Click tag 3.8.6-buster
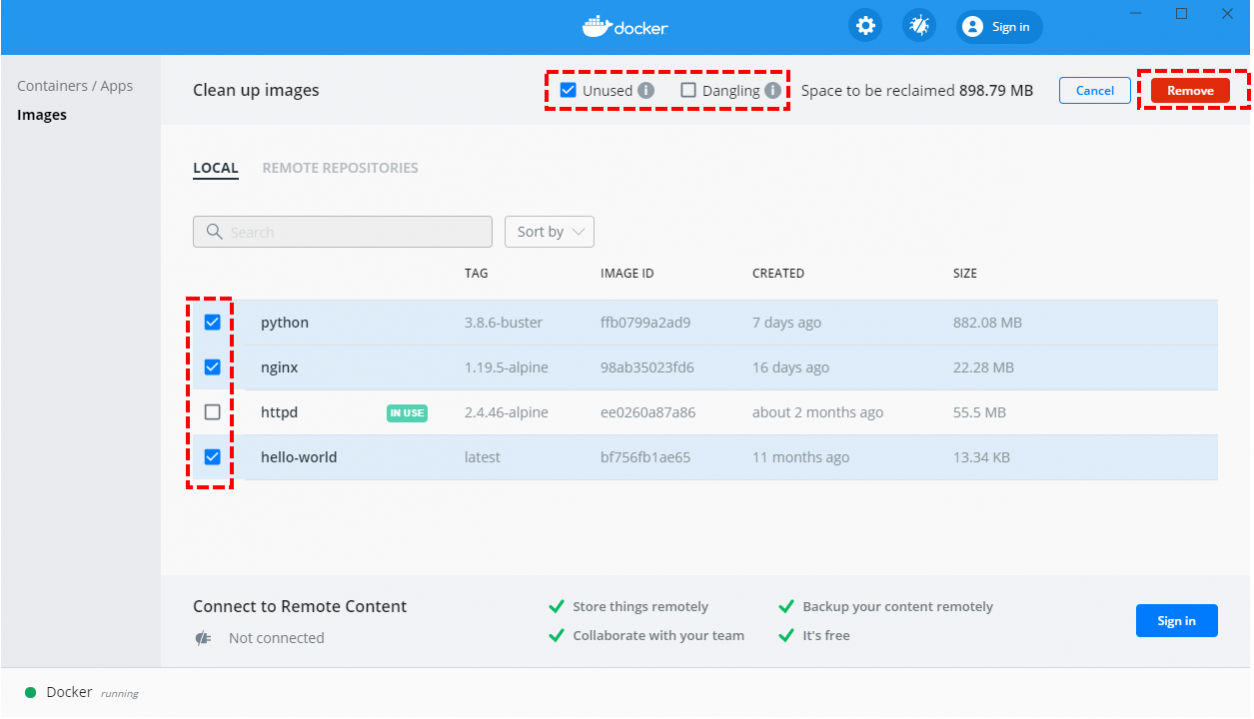The image size is (1254, 719). pos(504,322)
